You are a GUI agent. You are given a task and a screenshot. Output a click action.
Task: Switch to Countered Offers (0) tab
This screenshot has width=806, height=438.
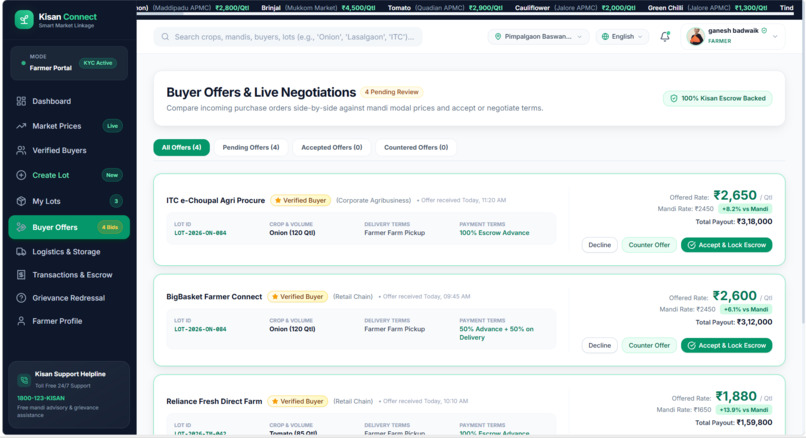pos(416,148)
